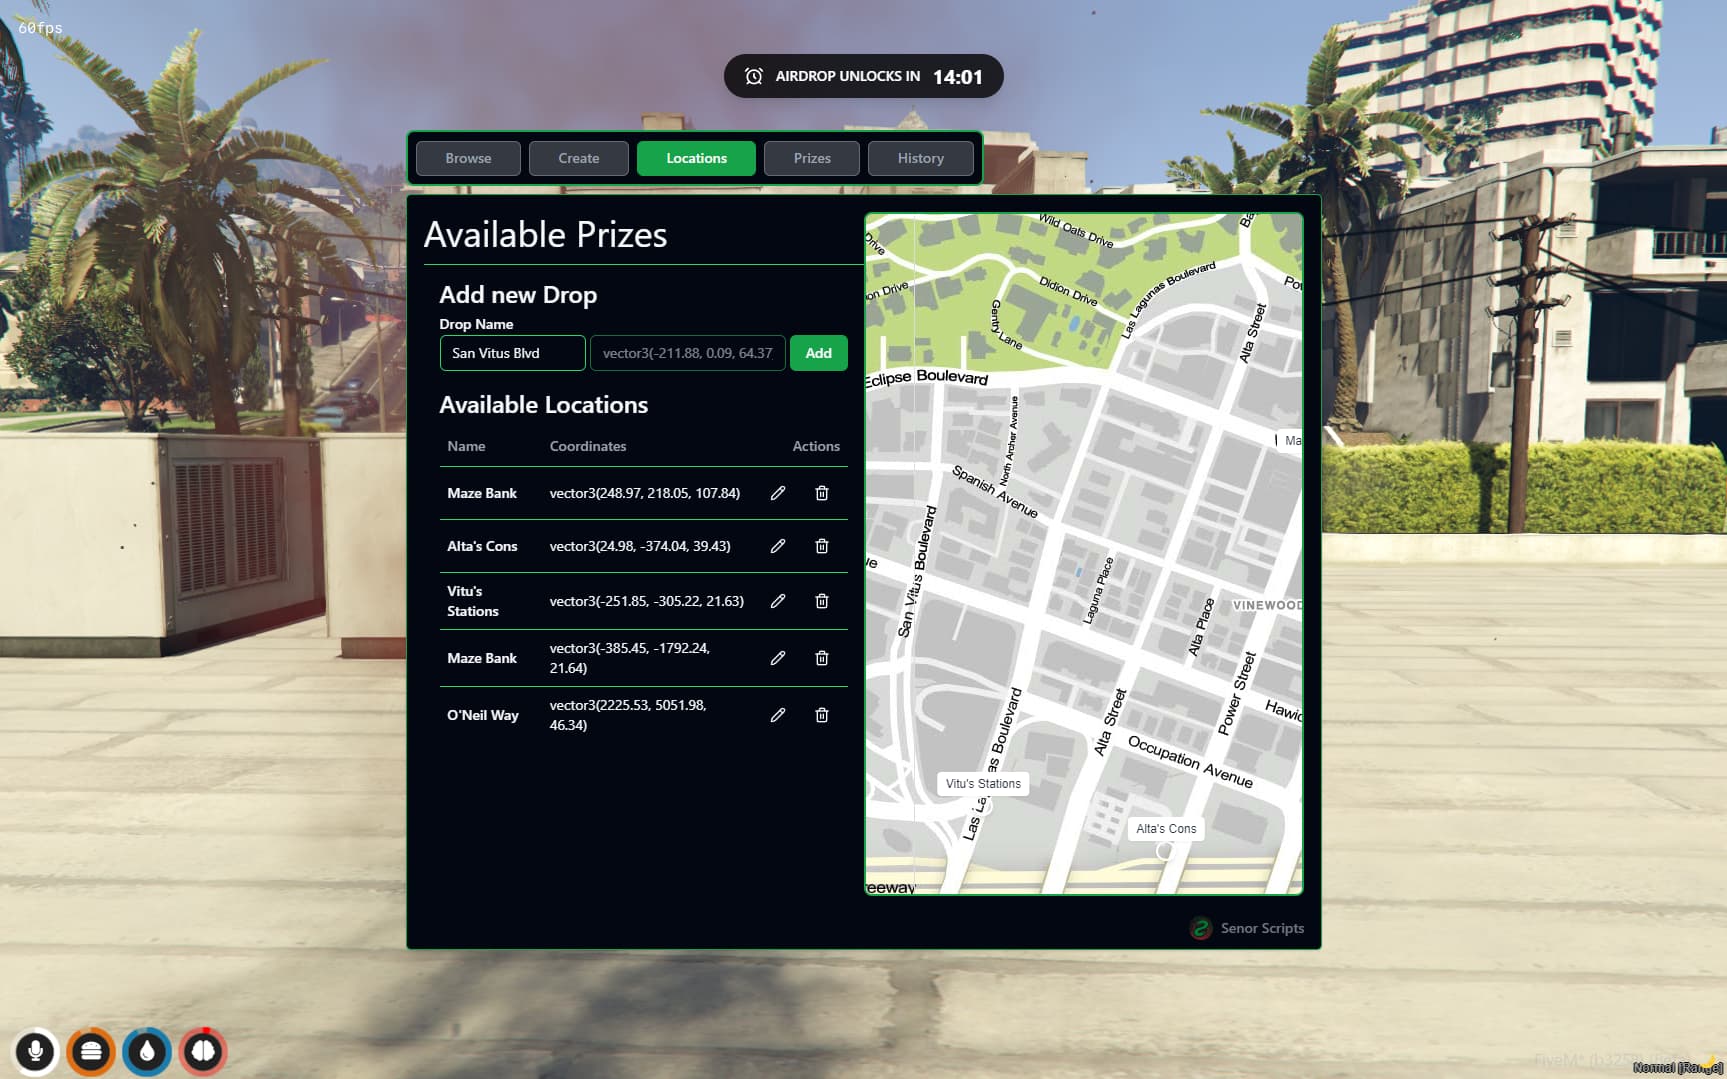
Task: Click the 60fps counter text
Action: click(40, 28)
